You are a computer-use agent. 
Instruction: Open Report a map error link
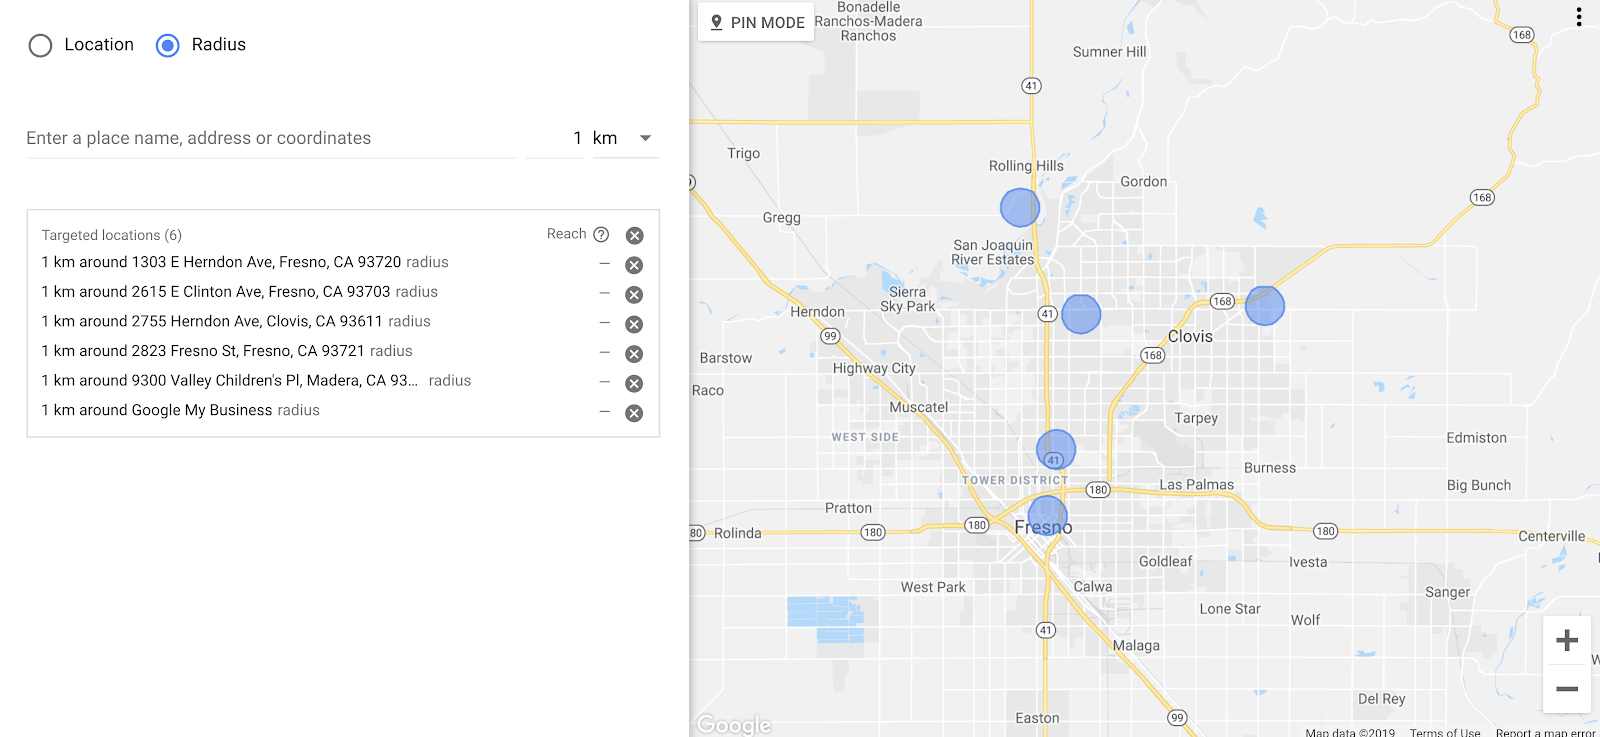(1546, 732)
